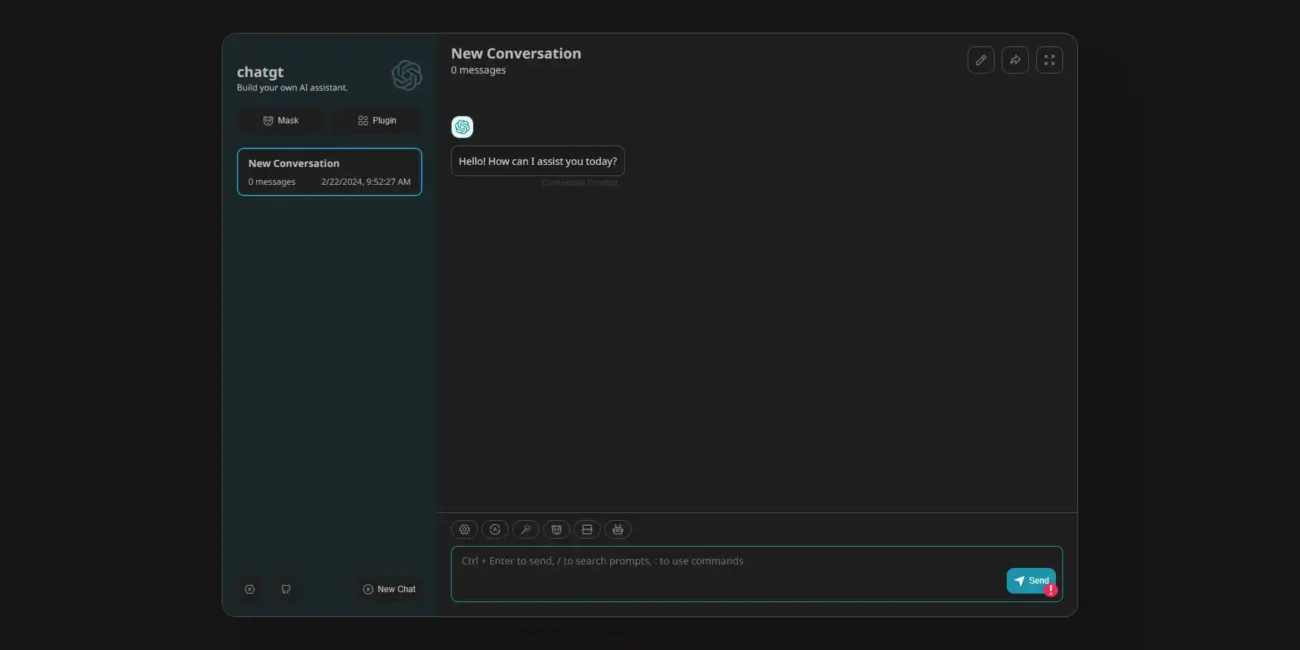Toggle fullscreen mode icon
The height and width of the screenshot is (650, 1300).
[x=1049, y=60]
